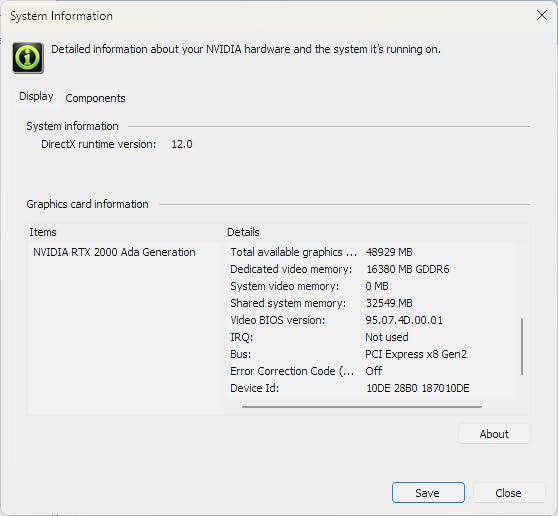Select the Display tab
Screen dimensions: 558x516
point(36,96)
